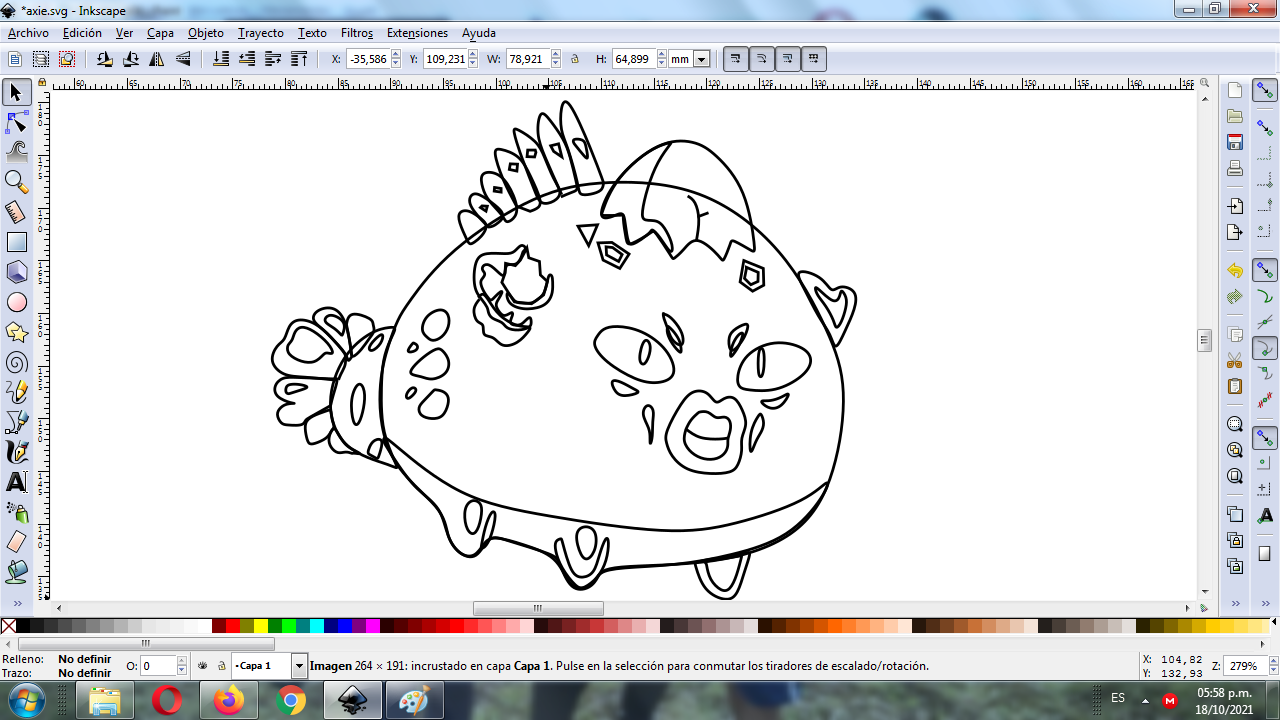The width and height of the screenshot is (1280, 720).
Task: Open the Archivo menu
Action: (28, 33)
